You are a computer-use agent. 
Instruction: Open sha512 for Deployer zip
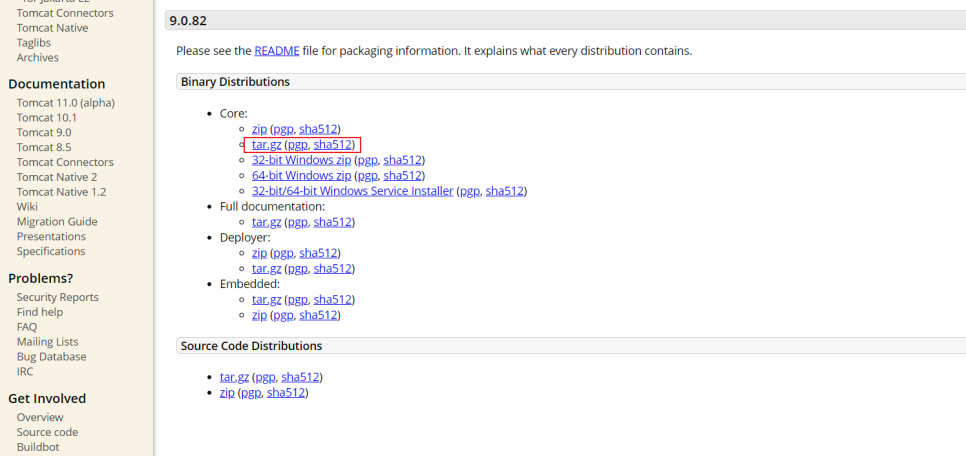[x=318, y=253]
